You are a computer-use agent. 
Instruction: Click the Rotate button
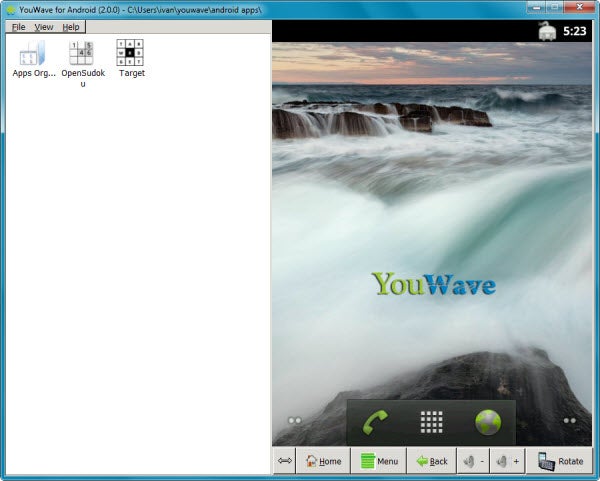tap(560, 461)
